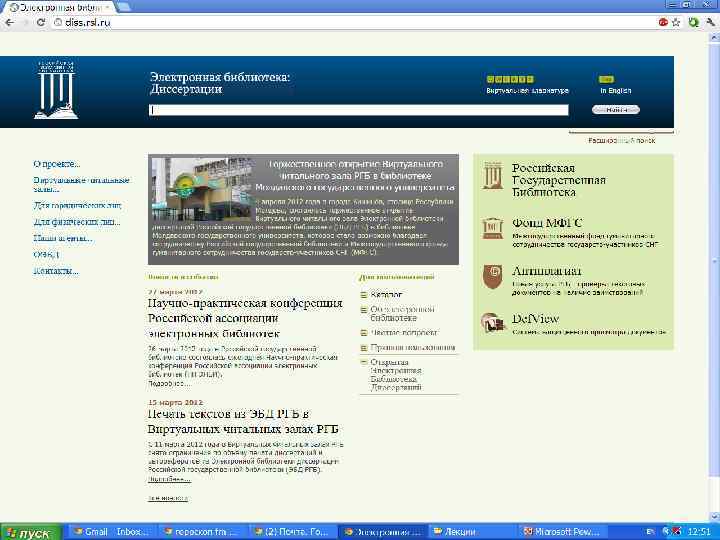
Task: Open the Правила пользования link
Action: [x=413, y=348]
